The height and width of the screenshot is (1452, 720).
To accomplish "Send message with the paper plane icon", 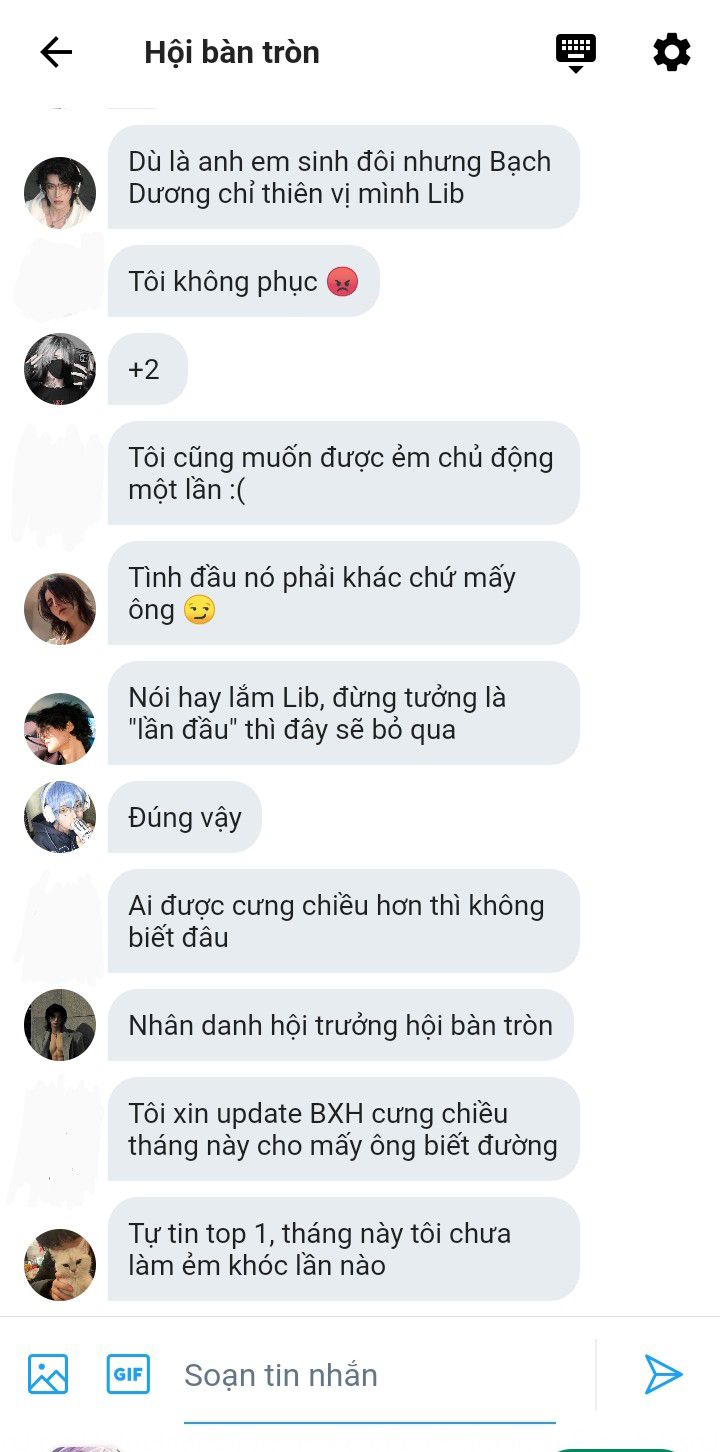I will pos(663,1374).
